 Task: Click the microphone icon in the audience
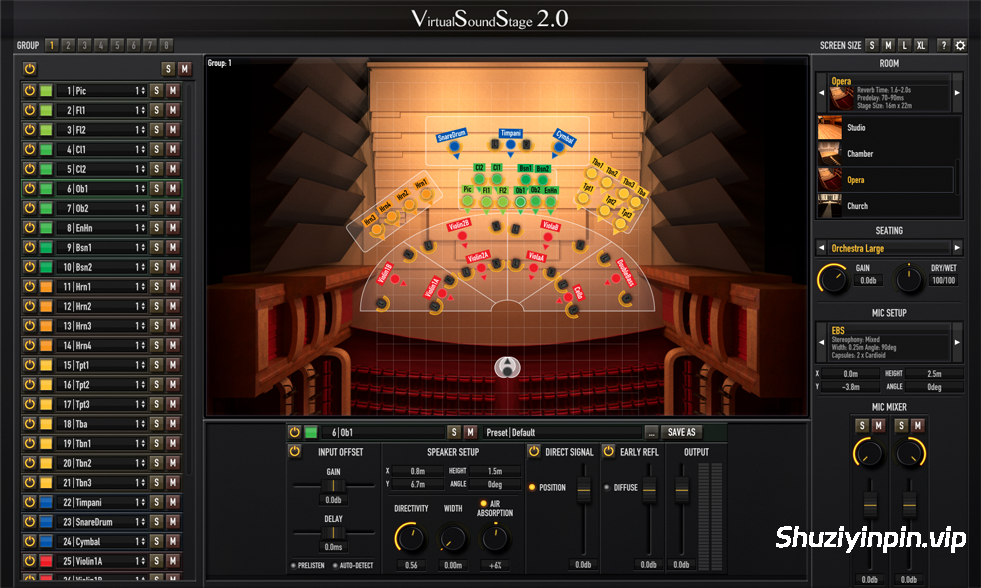(507, 367)
